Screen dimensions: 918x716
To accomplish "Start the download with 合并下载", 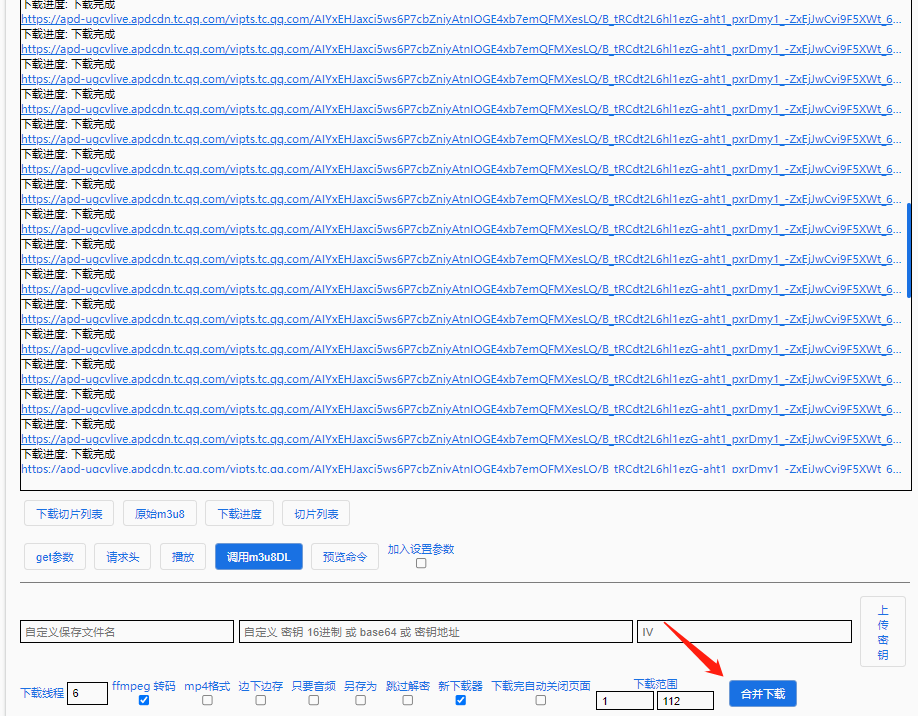I will pos(763,694).
